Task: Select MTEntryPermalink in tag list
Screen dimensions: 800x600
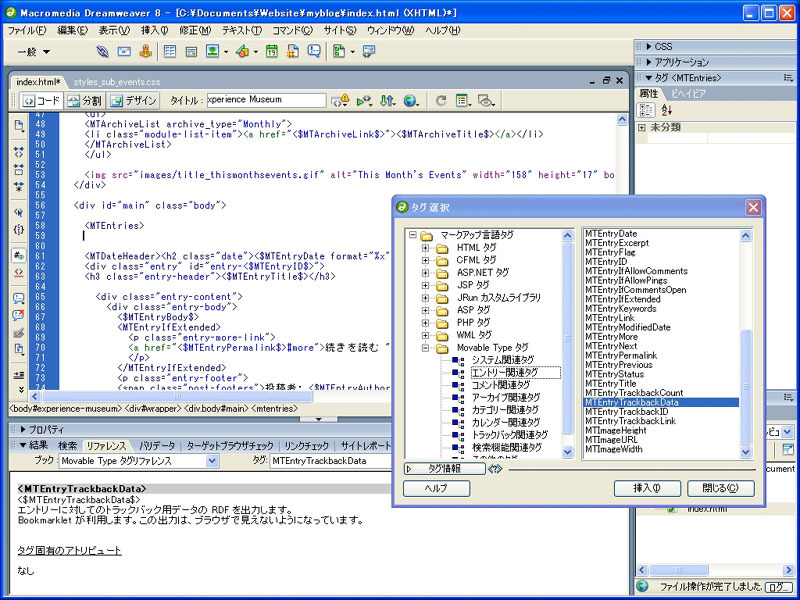Action: click(x=621, y=355)
